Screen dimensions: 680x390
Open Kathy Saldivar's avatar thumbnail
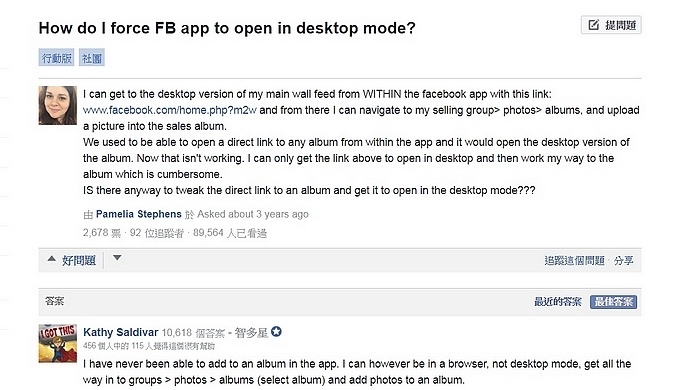click(58, 343)
